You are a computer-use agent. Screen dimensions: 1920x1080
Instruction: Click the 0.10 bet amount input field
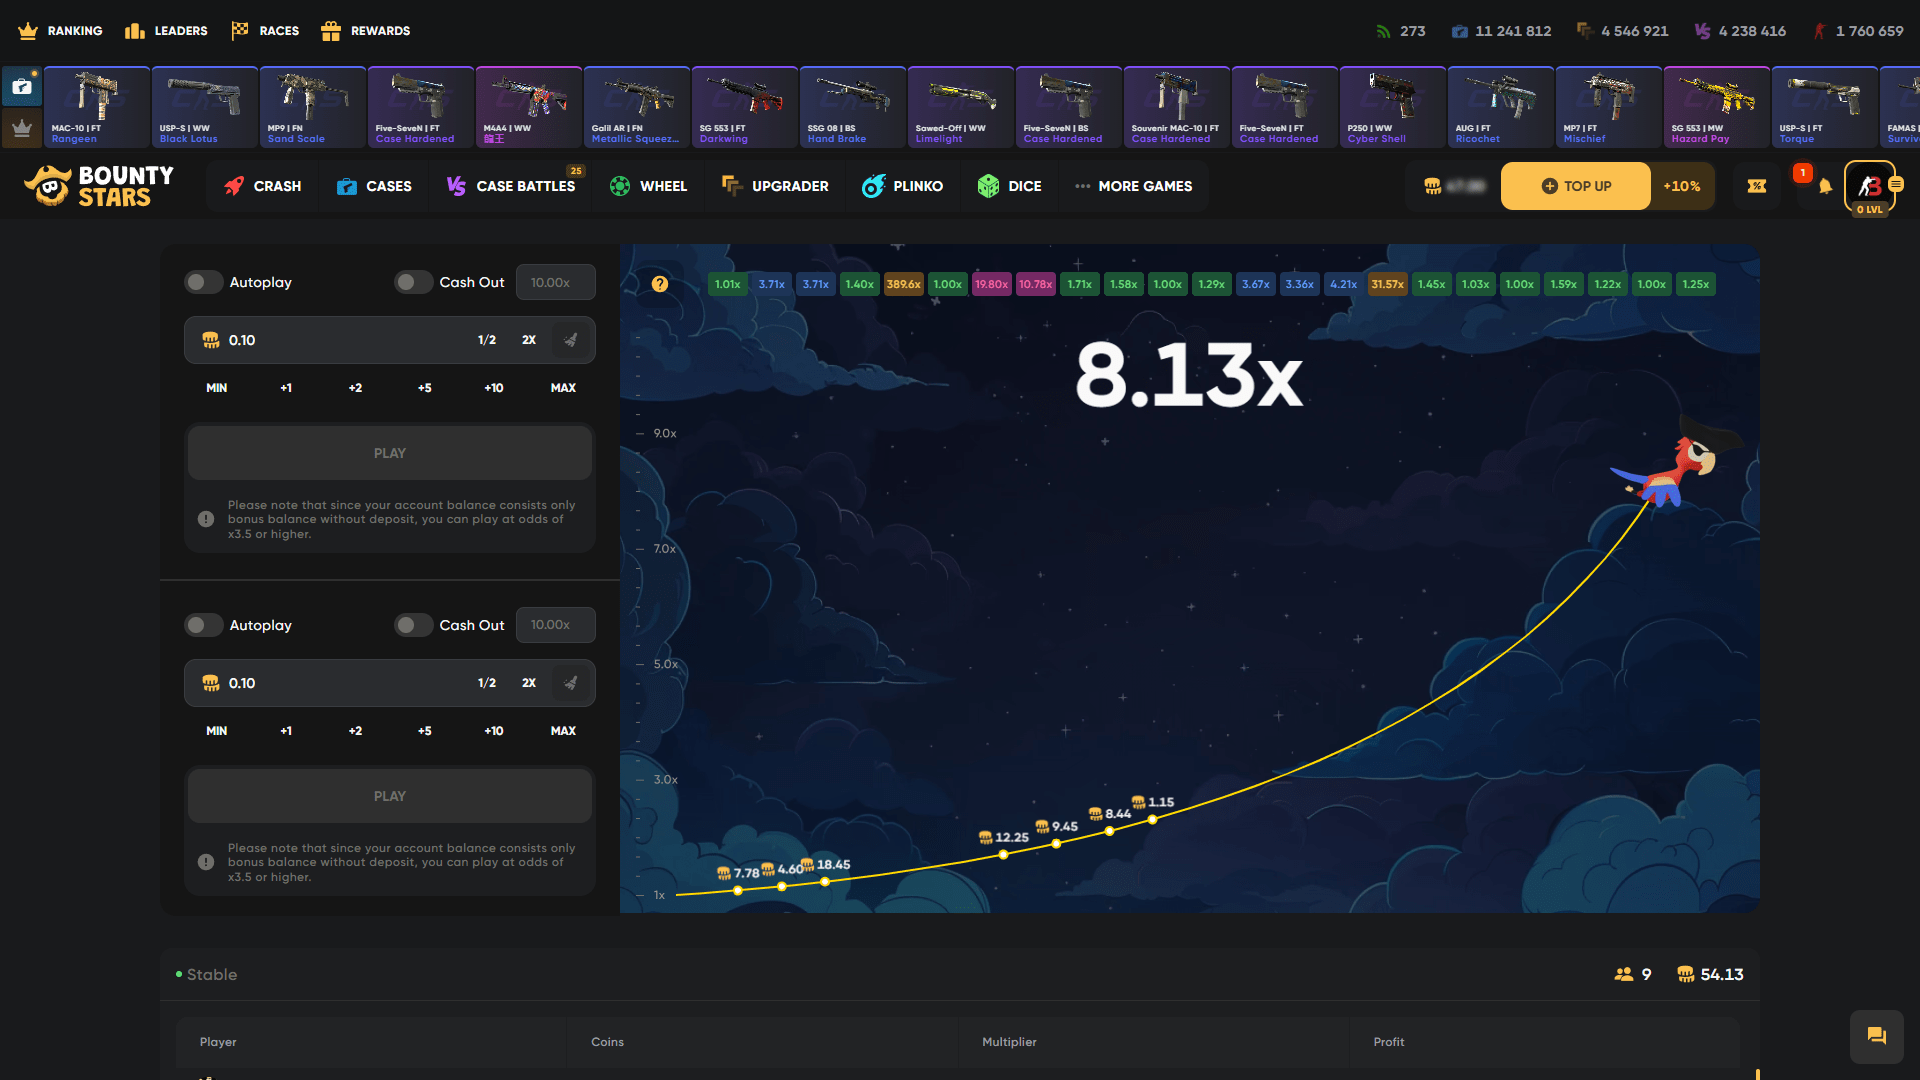click(300, 340)
